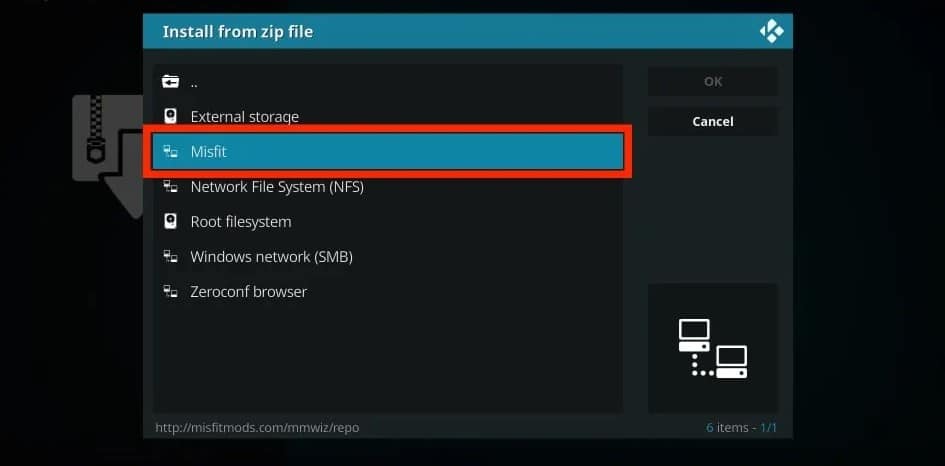The image size is (945, 466).
Task: Open External storage entry
Action: [388, 116]
